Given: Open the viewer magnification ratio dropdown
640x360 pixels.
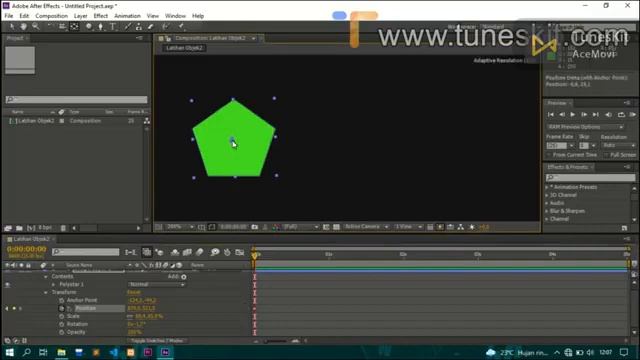Looking at the screenshot, I should [x=180, y=227].
